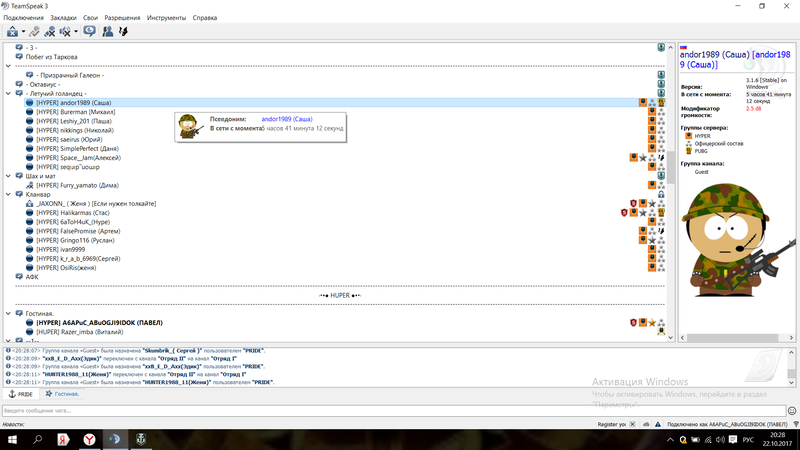Select user andor1989 (Саша) in tree

[x=73, y=103]
